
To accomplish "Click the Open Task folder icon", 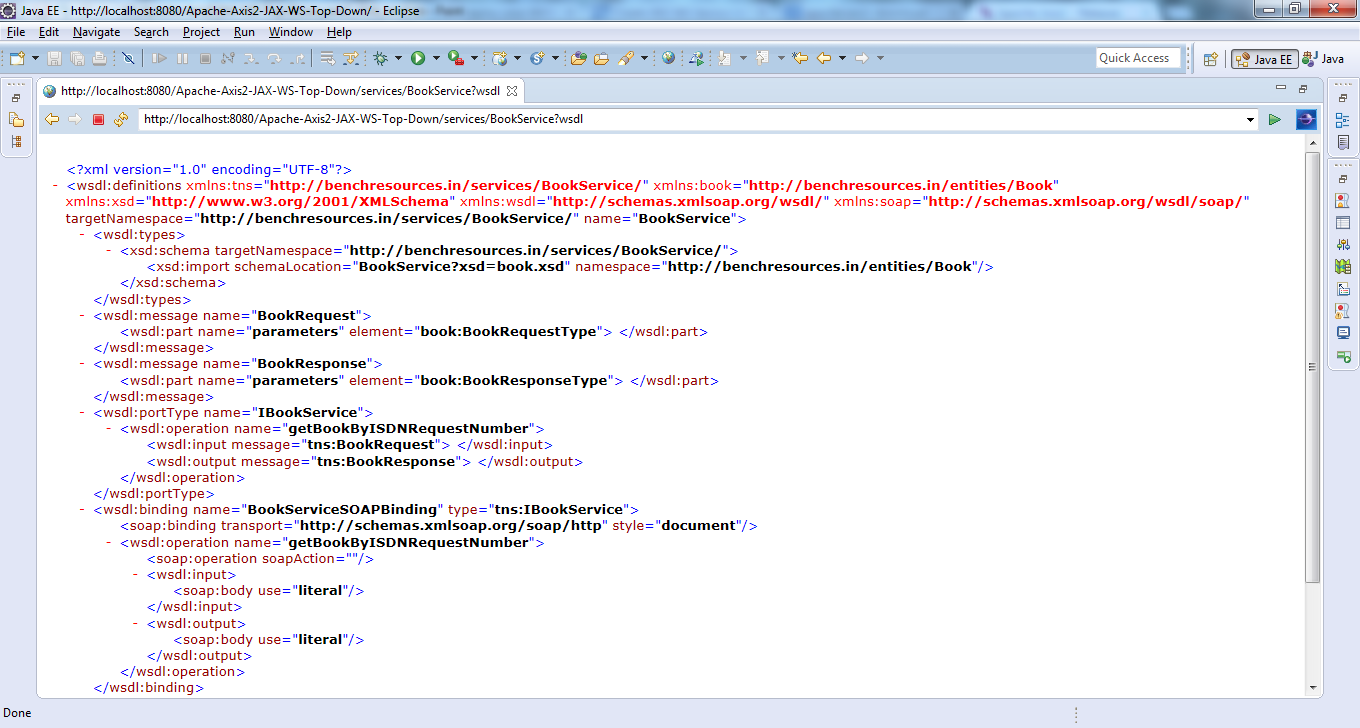I will [601, 58].
